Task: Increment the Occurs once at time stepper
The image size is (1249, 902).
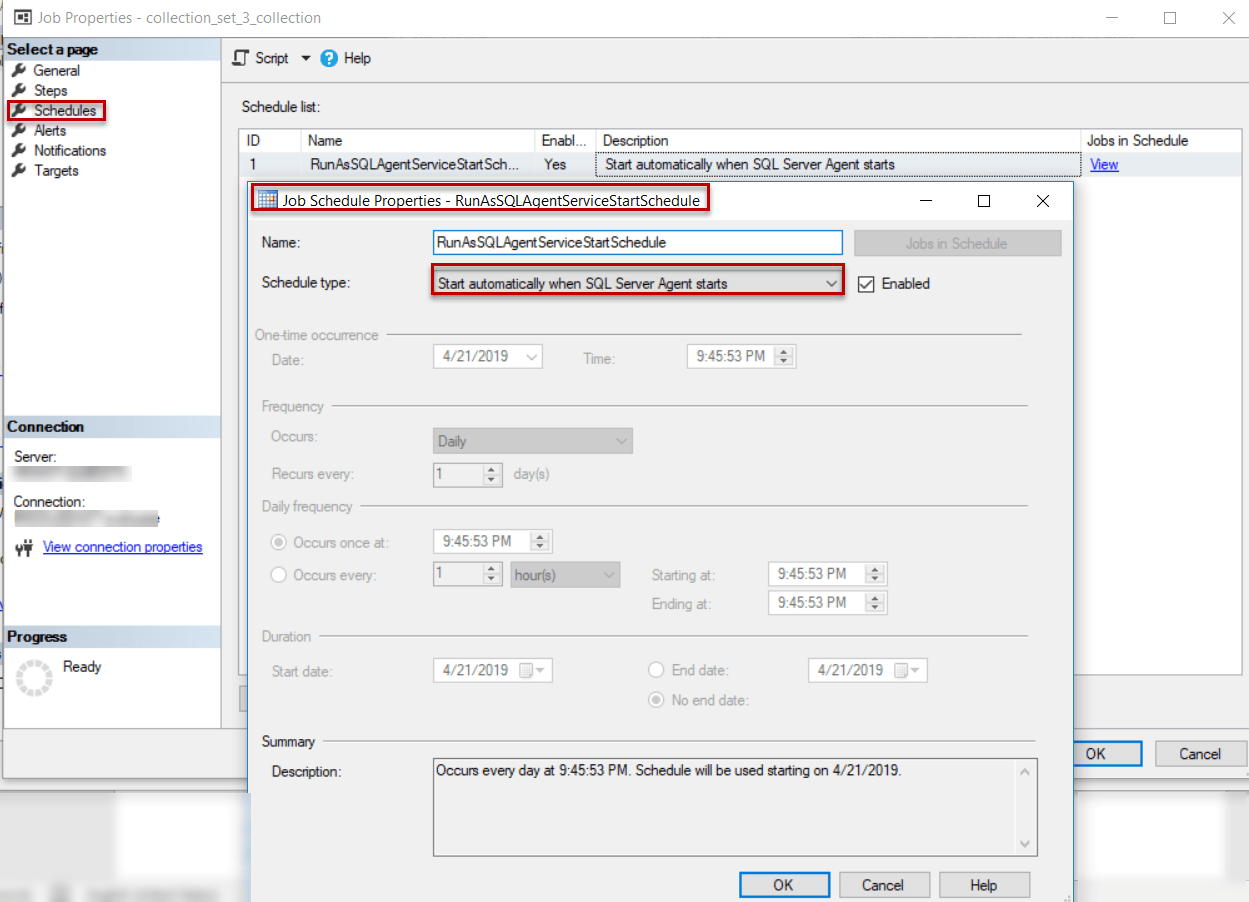Action: 539,536
